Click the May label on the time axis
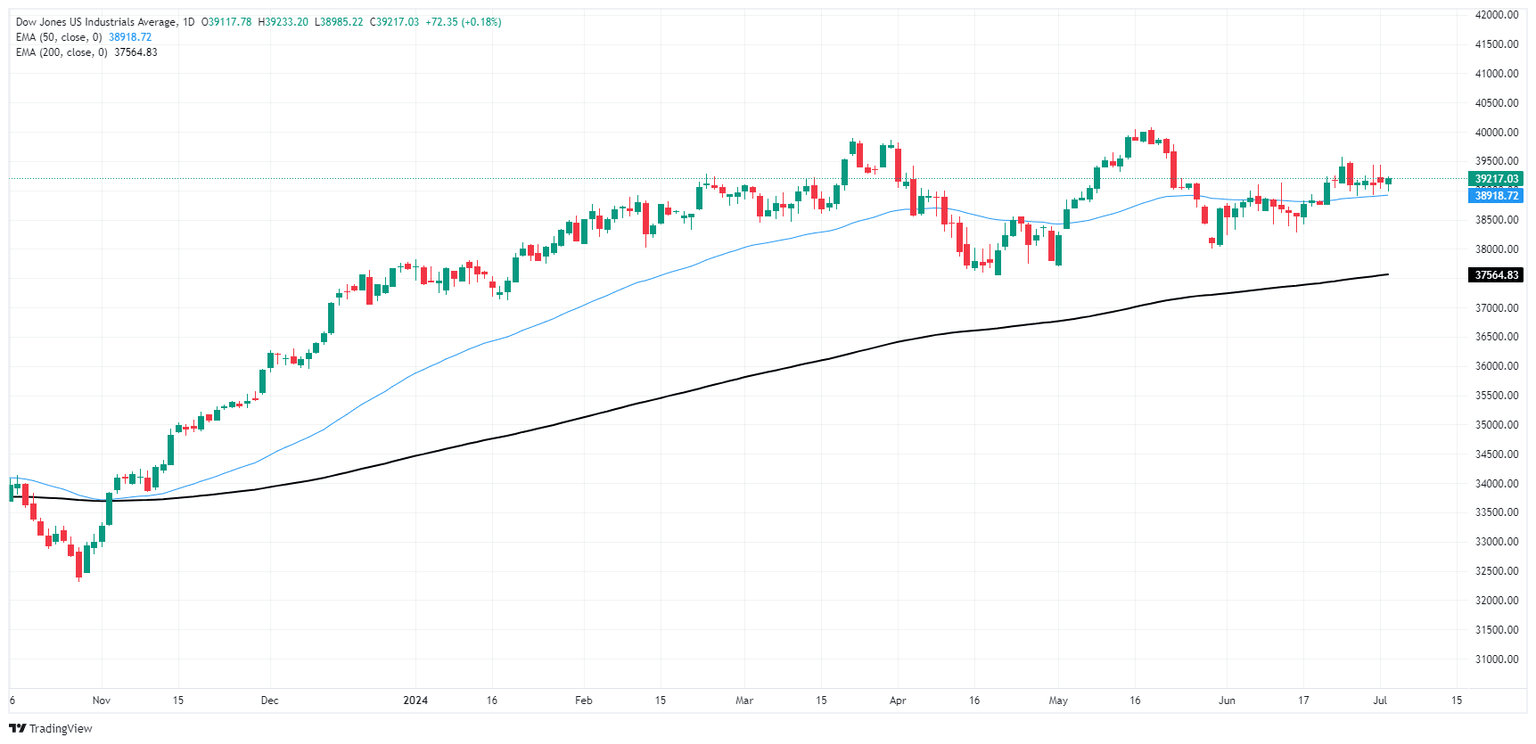Viewport: 1536px width, 744px height. point(1058,701)
